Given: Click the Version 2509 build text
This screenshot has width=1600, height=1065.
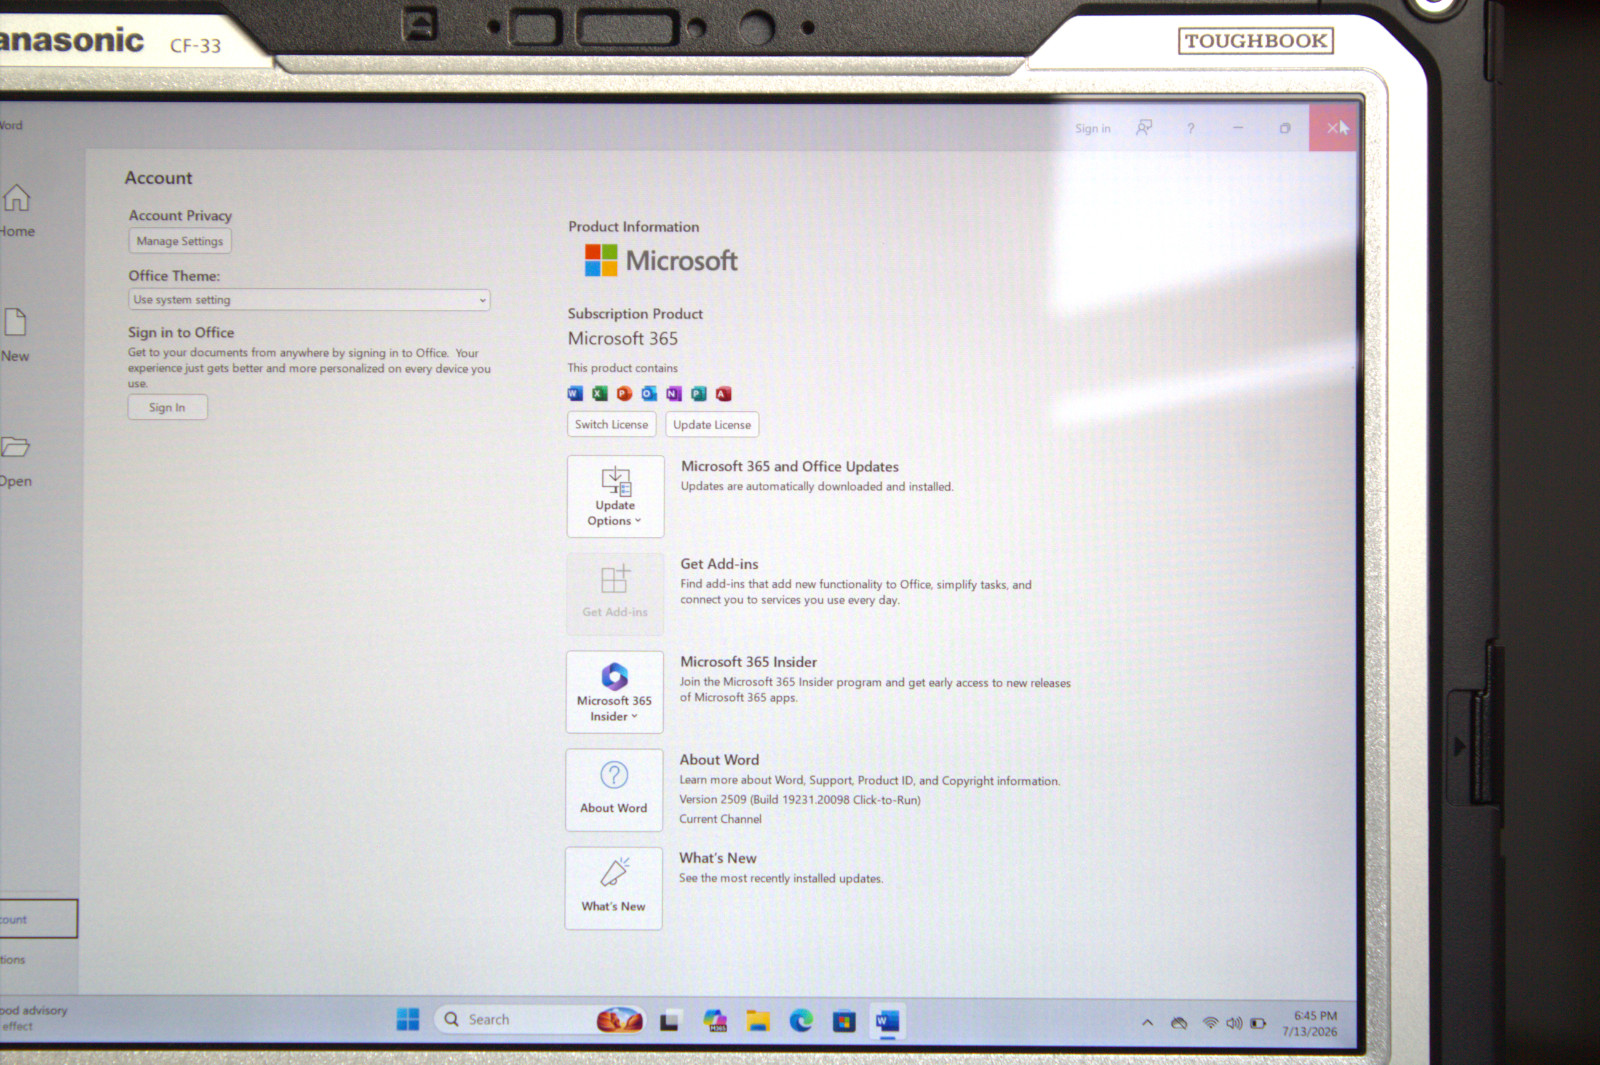Looking at the screenshot, I should click(x=800, y=800).
